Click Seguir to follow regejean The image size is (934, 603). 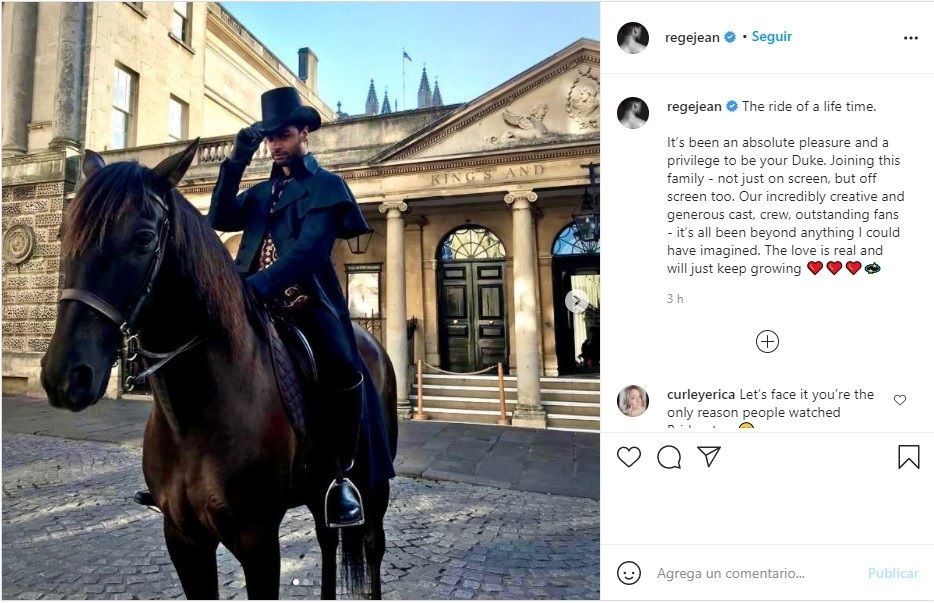[x=771, y=36]
